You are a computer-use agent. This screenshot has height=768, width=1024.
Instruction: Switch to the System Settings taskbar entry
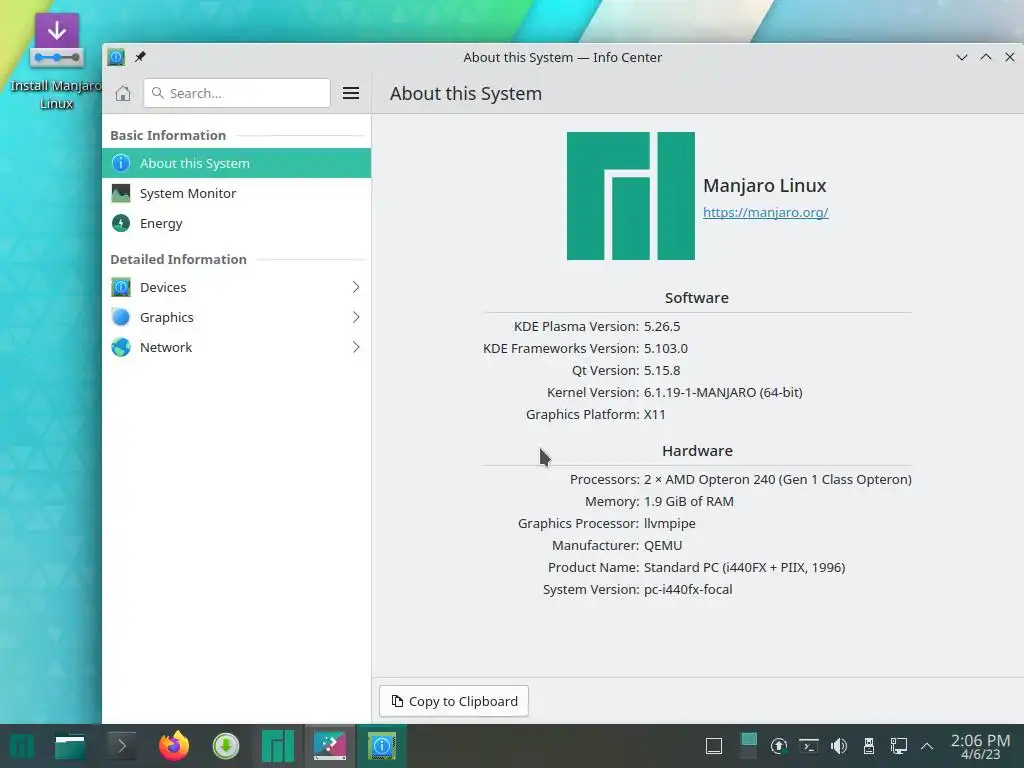(330, 746)
